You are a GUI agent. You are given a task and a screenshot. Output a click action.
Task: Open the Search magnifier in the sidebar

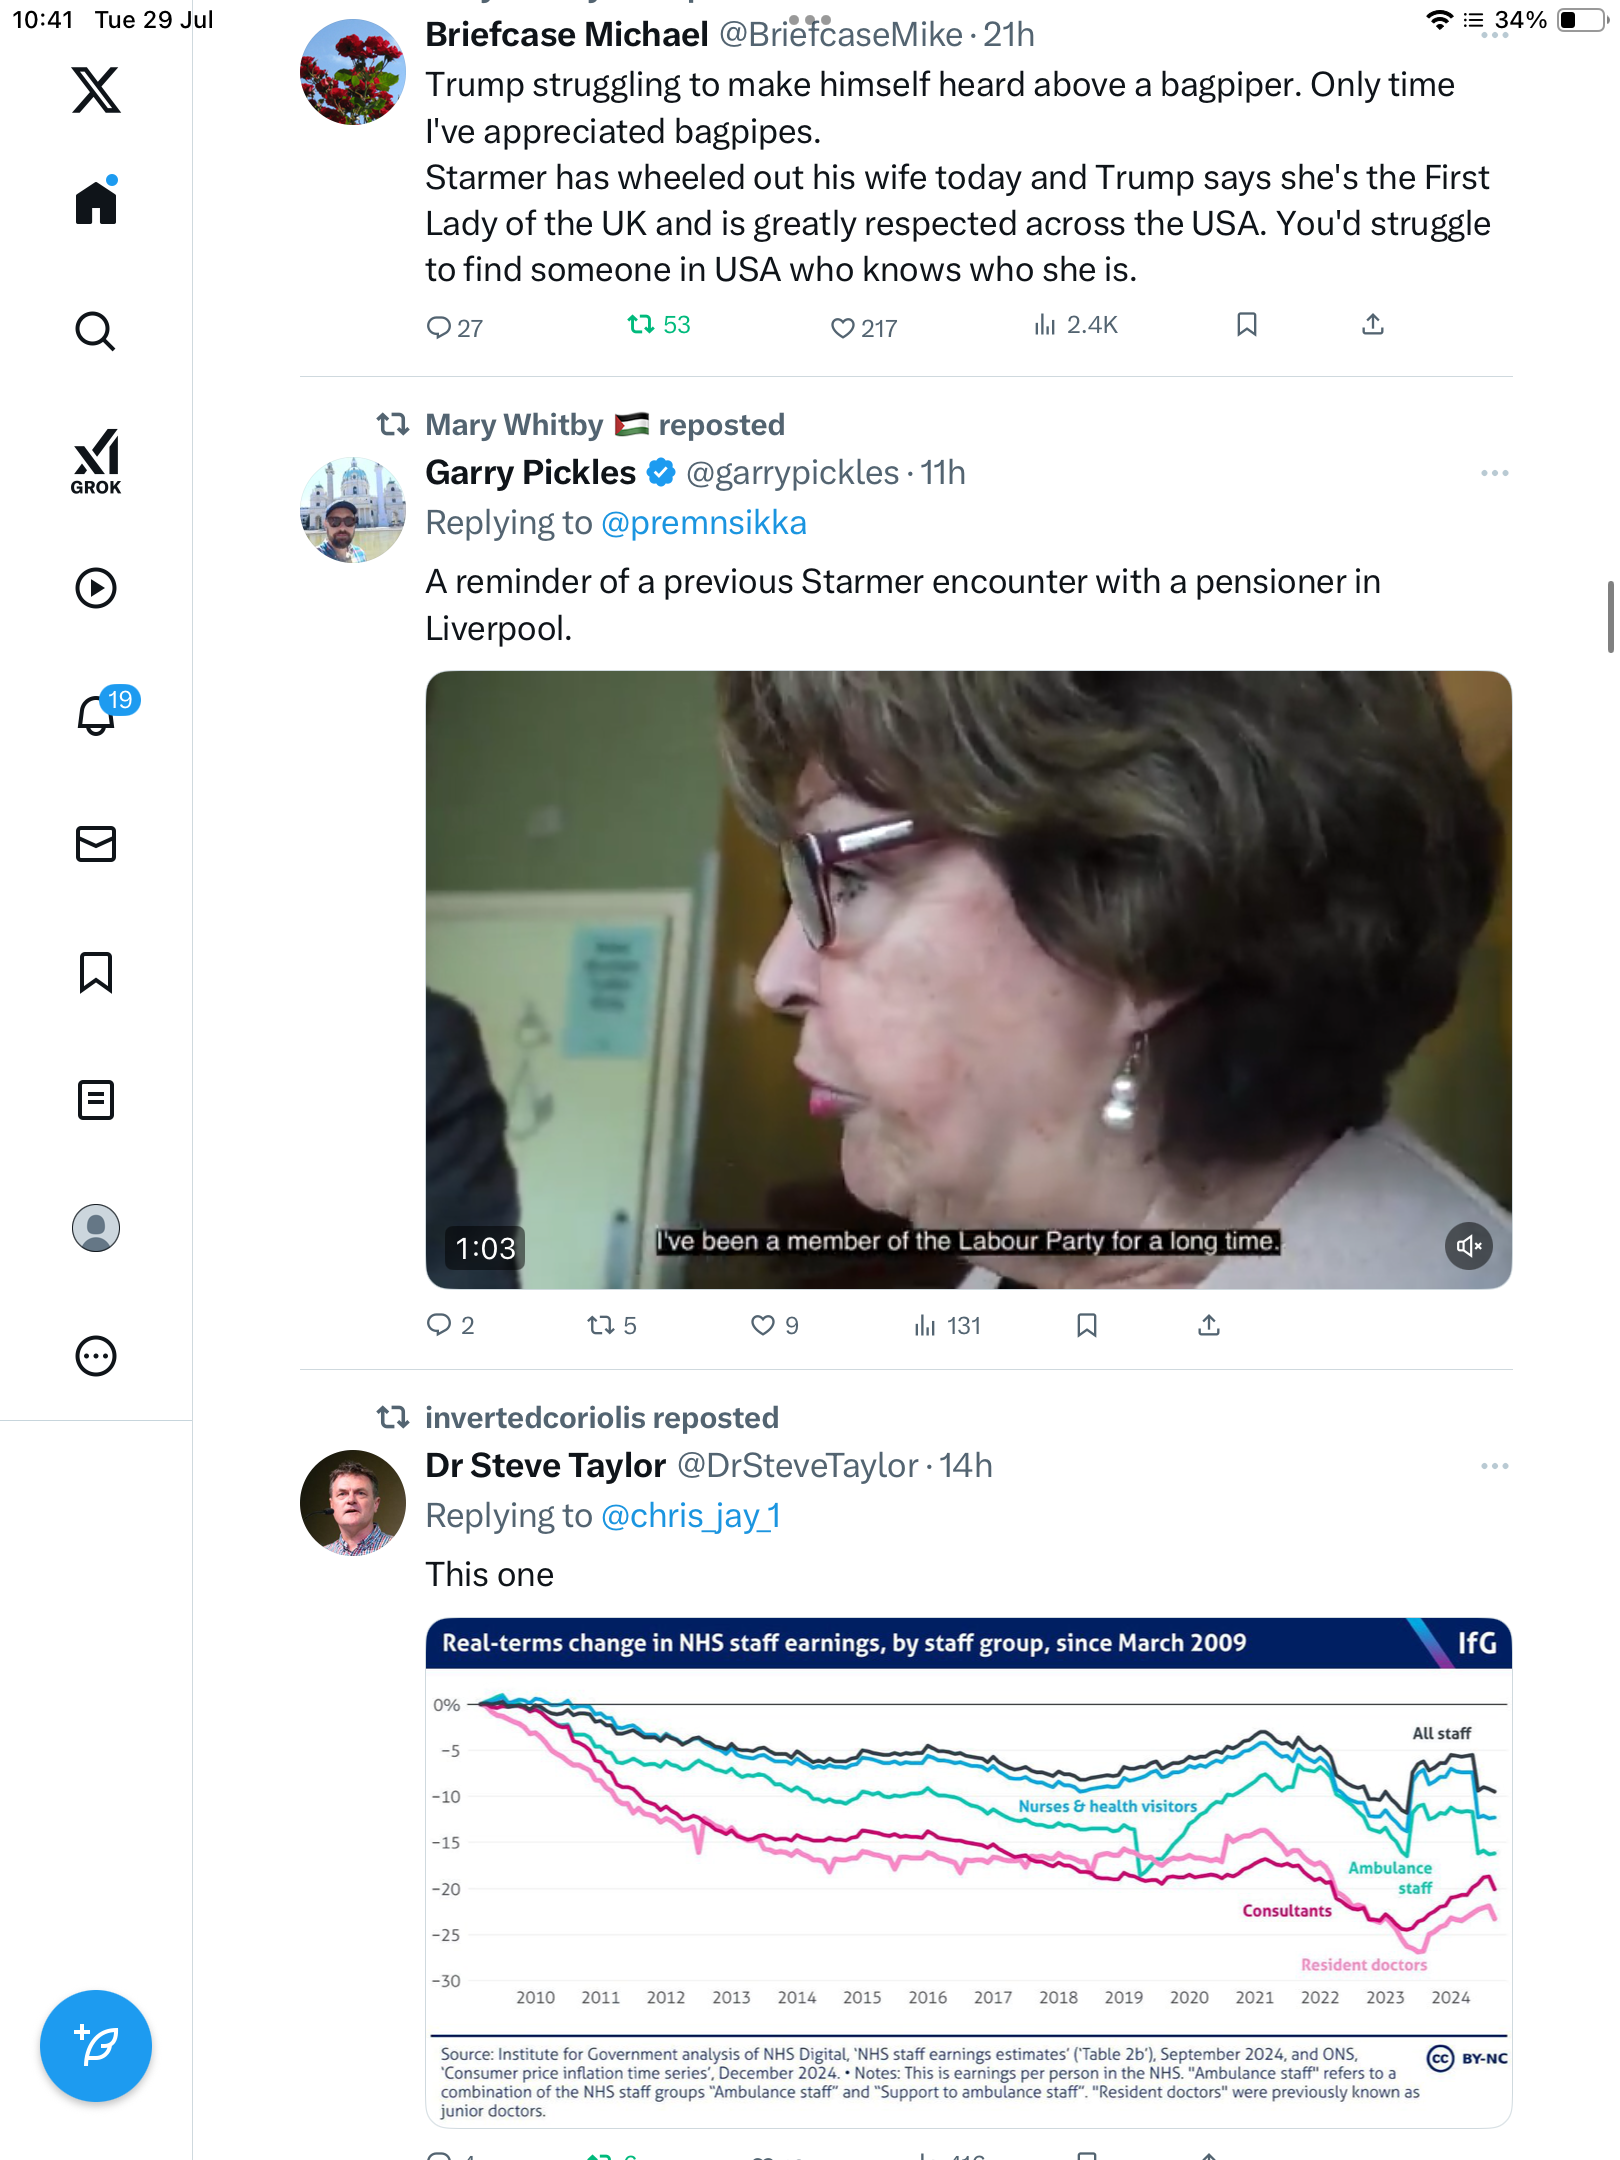click(96, 331)
